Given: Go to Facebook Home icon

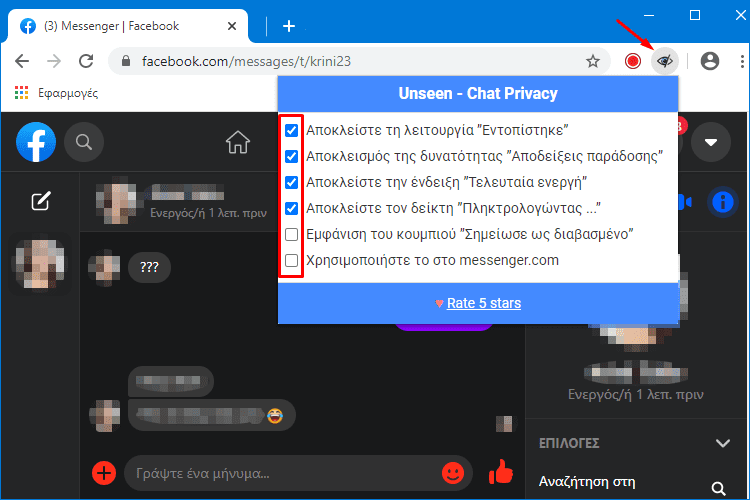Looking at the screenshot, I should pos(238,142).
